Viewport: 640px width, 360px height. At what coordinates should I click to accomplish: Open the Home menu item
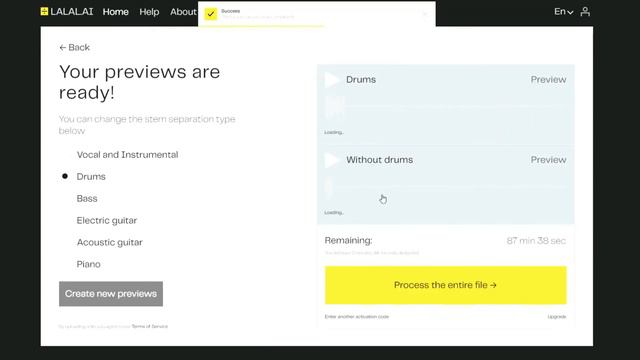116,12
